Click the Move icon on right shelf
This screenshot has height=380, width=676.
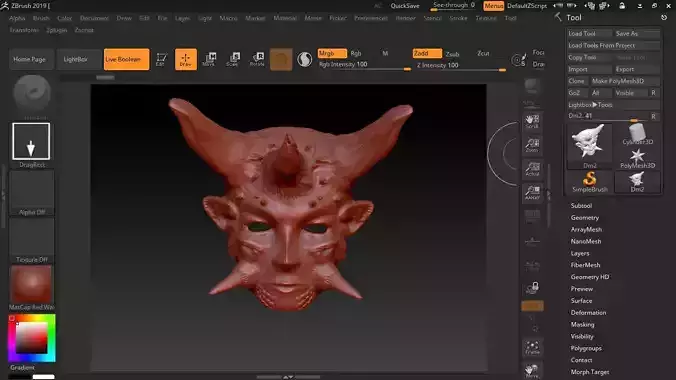click(532, 371)
